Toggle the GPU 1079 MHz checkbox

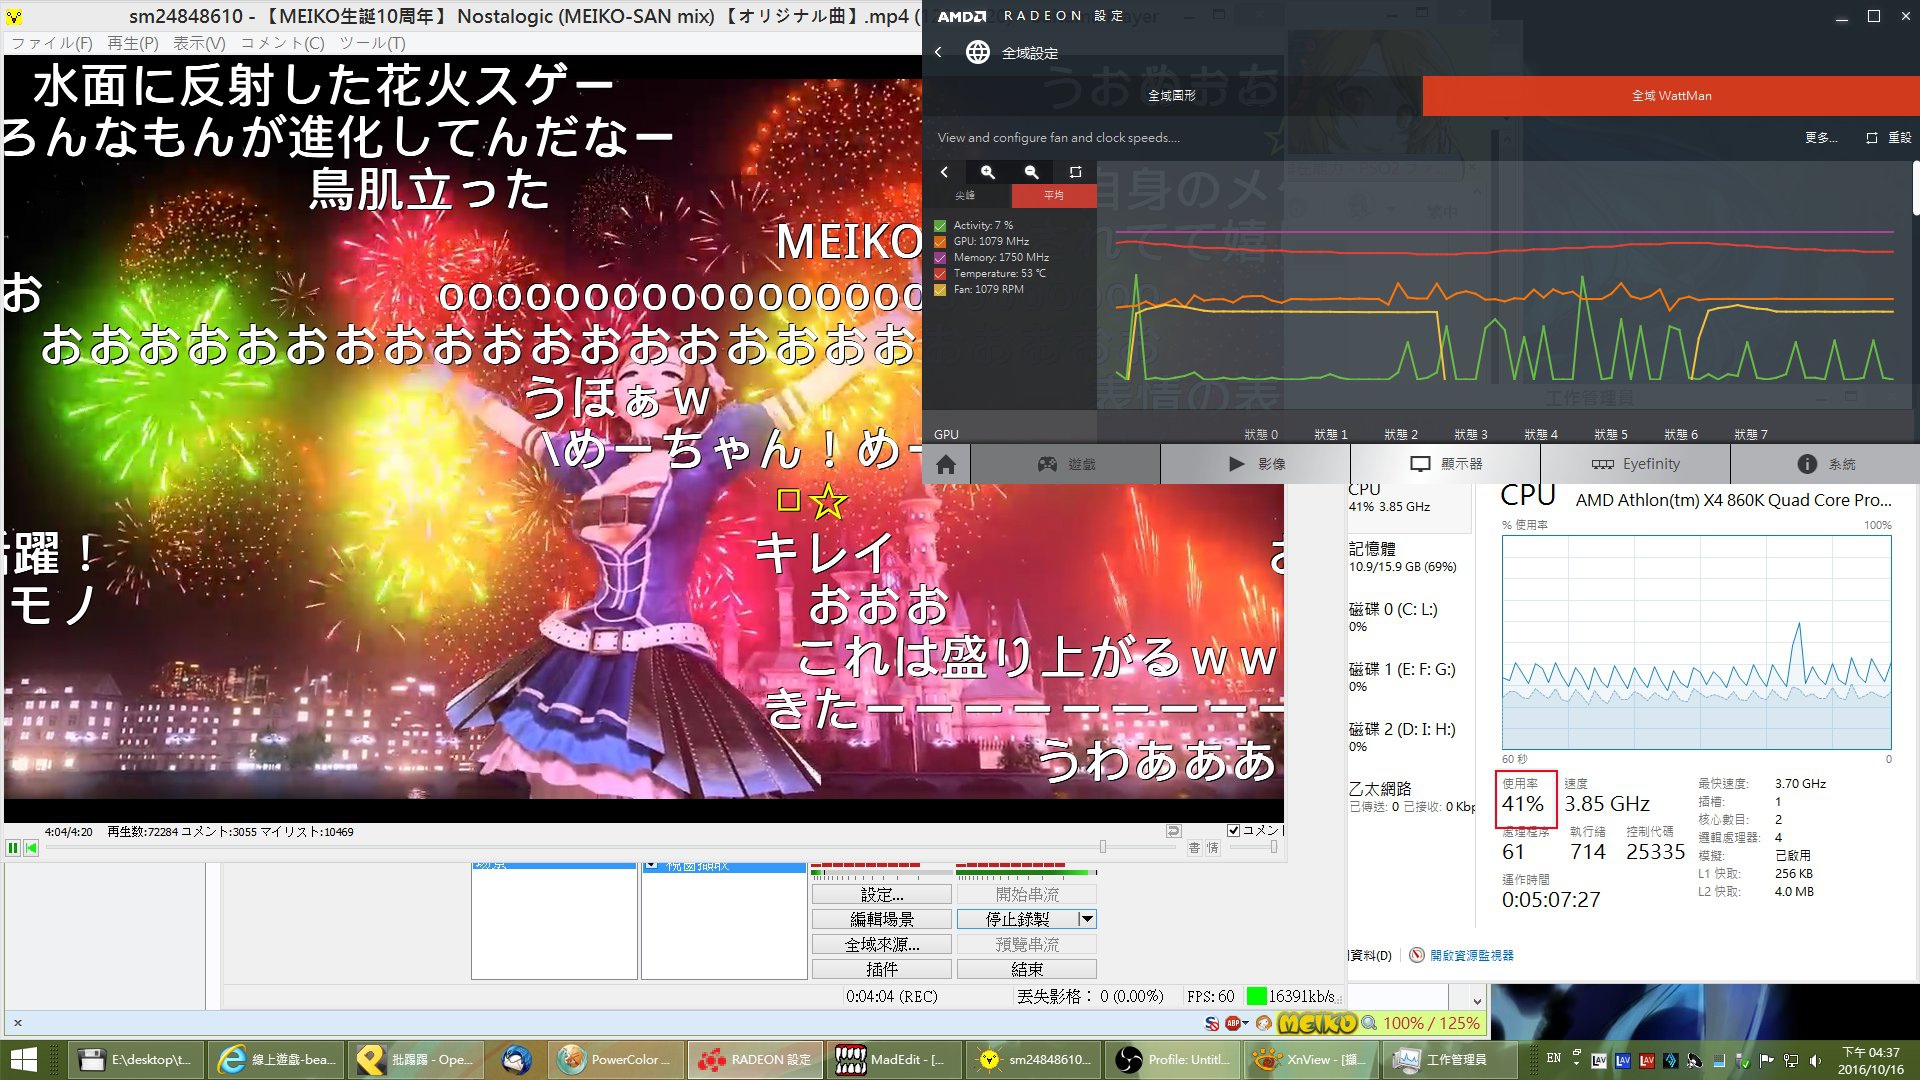tap(940, 241)
